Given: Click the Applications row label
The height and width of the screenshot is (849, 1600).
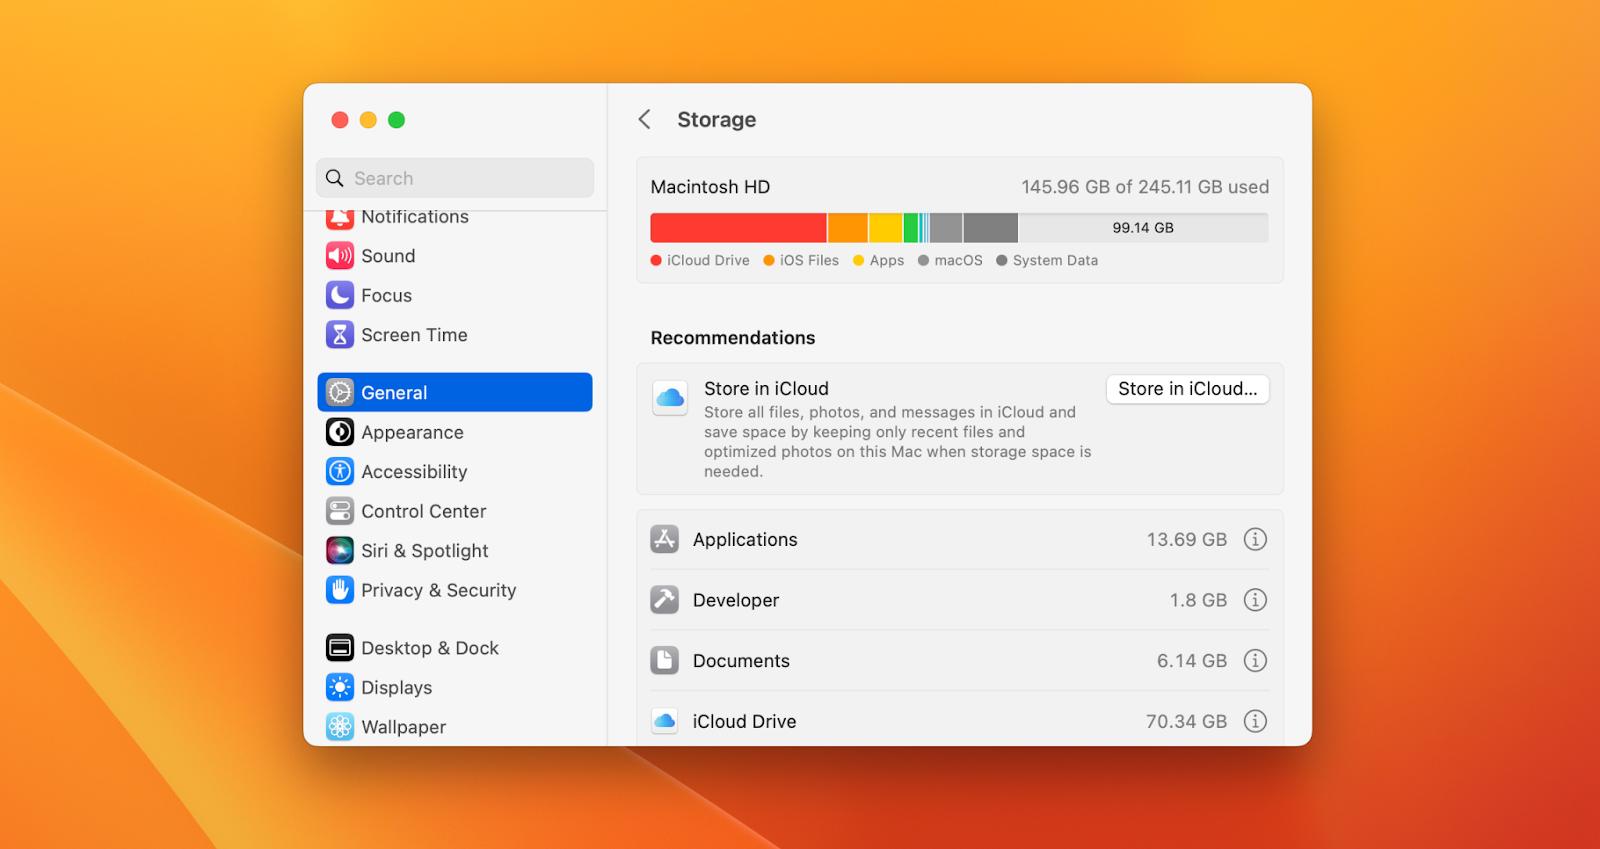Looking at the screenshot, I should [745, 539].
